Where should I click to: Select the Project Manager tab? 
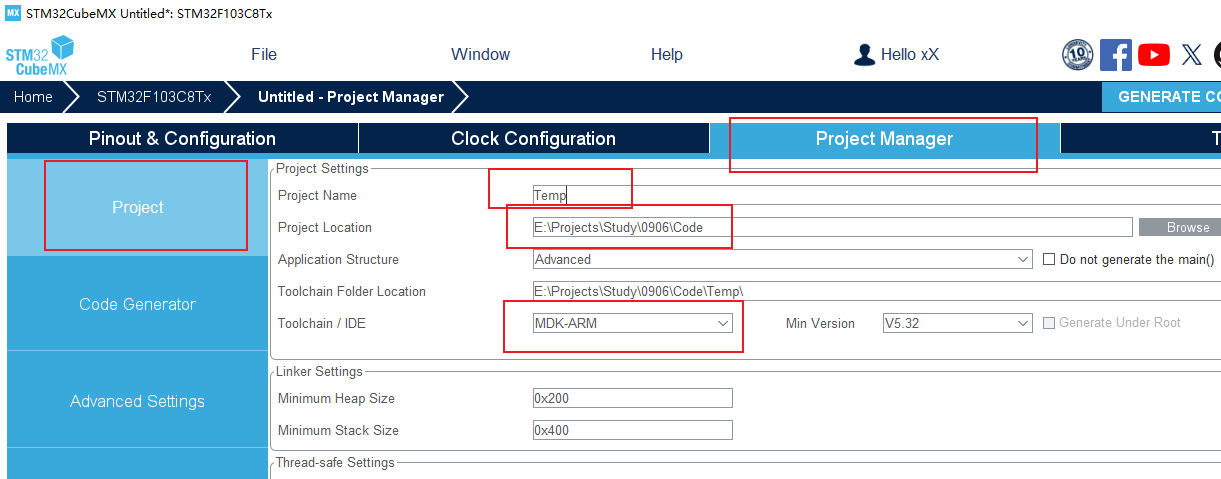(885, 139)
